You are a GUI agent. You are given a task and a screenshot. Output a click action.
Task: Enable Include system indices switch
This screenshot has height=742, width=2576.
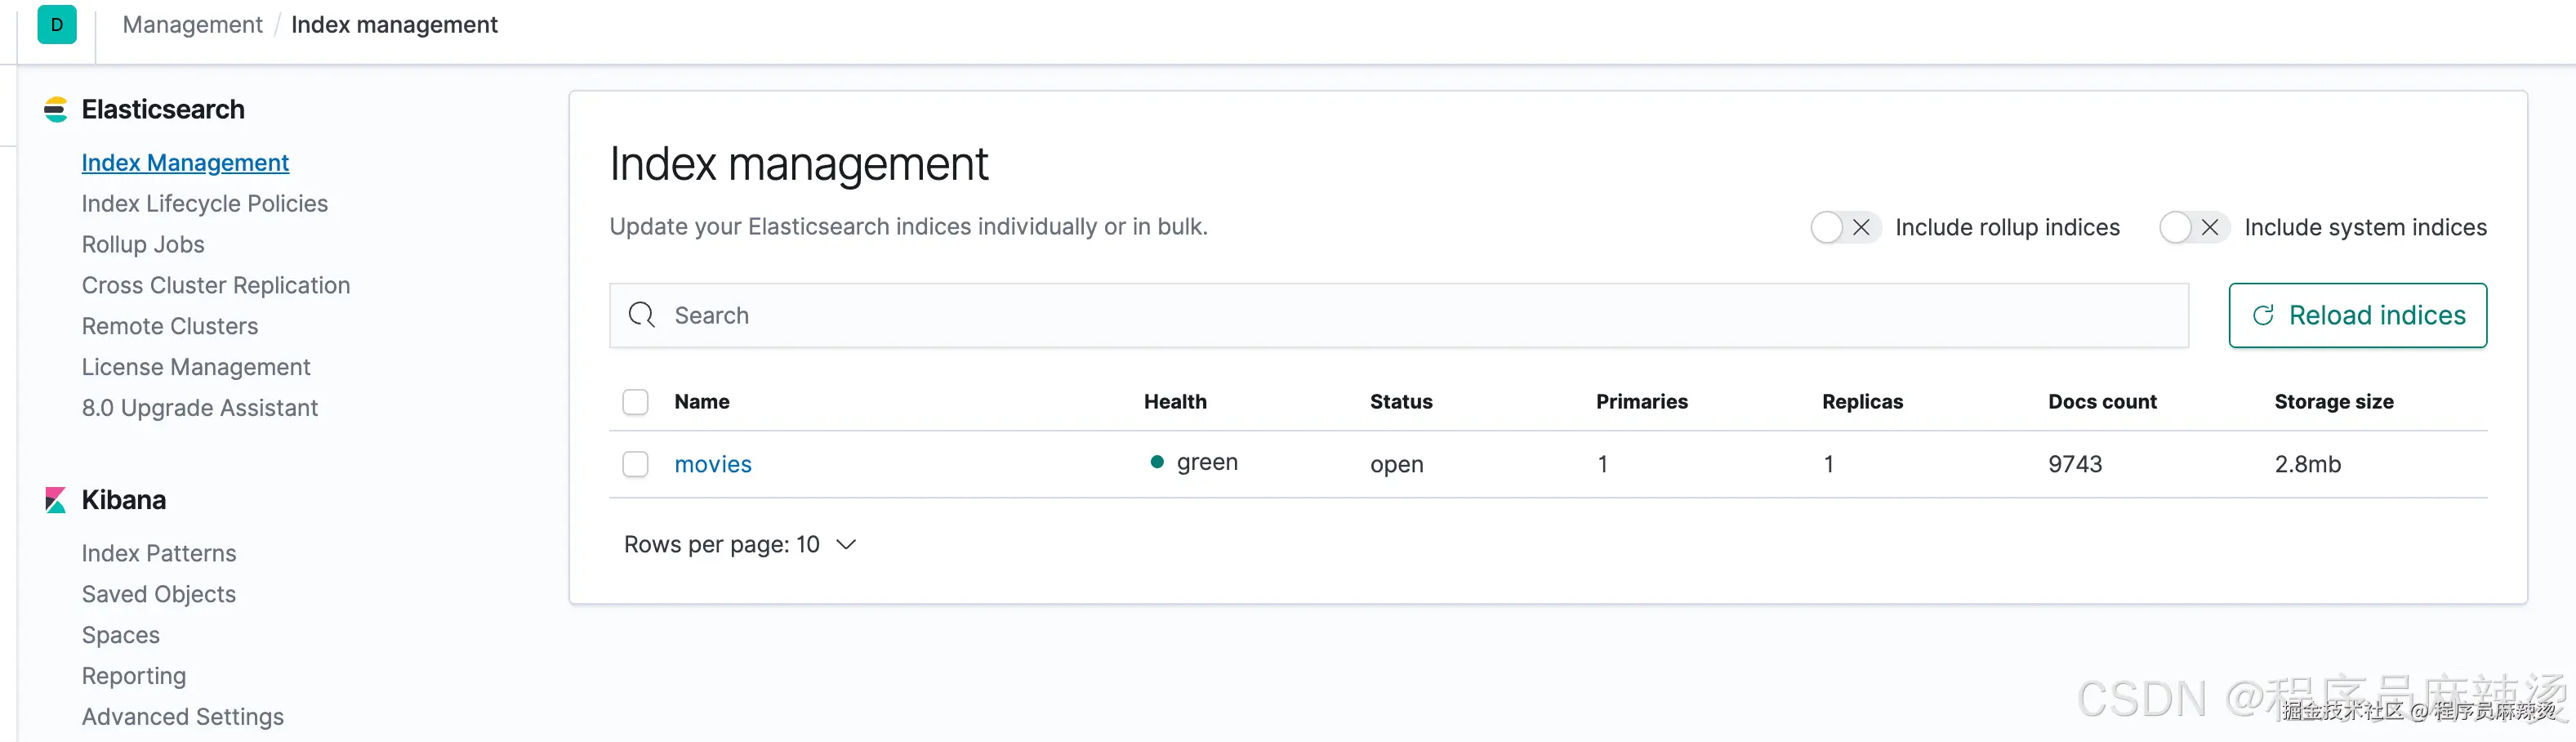pos(2192,228)
